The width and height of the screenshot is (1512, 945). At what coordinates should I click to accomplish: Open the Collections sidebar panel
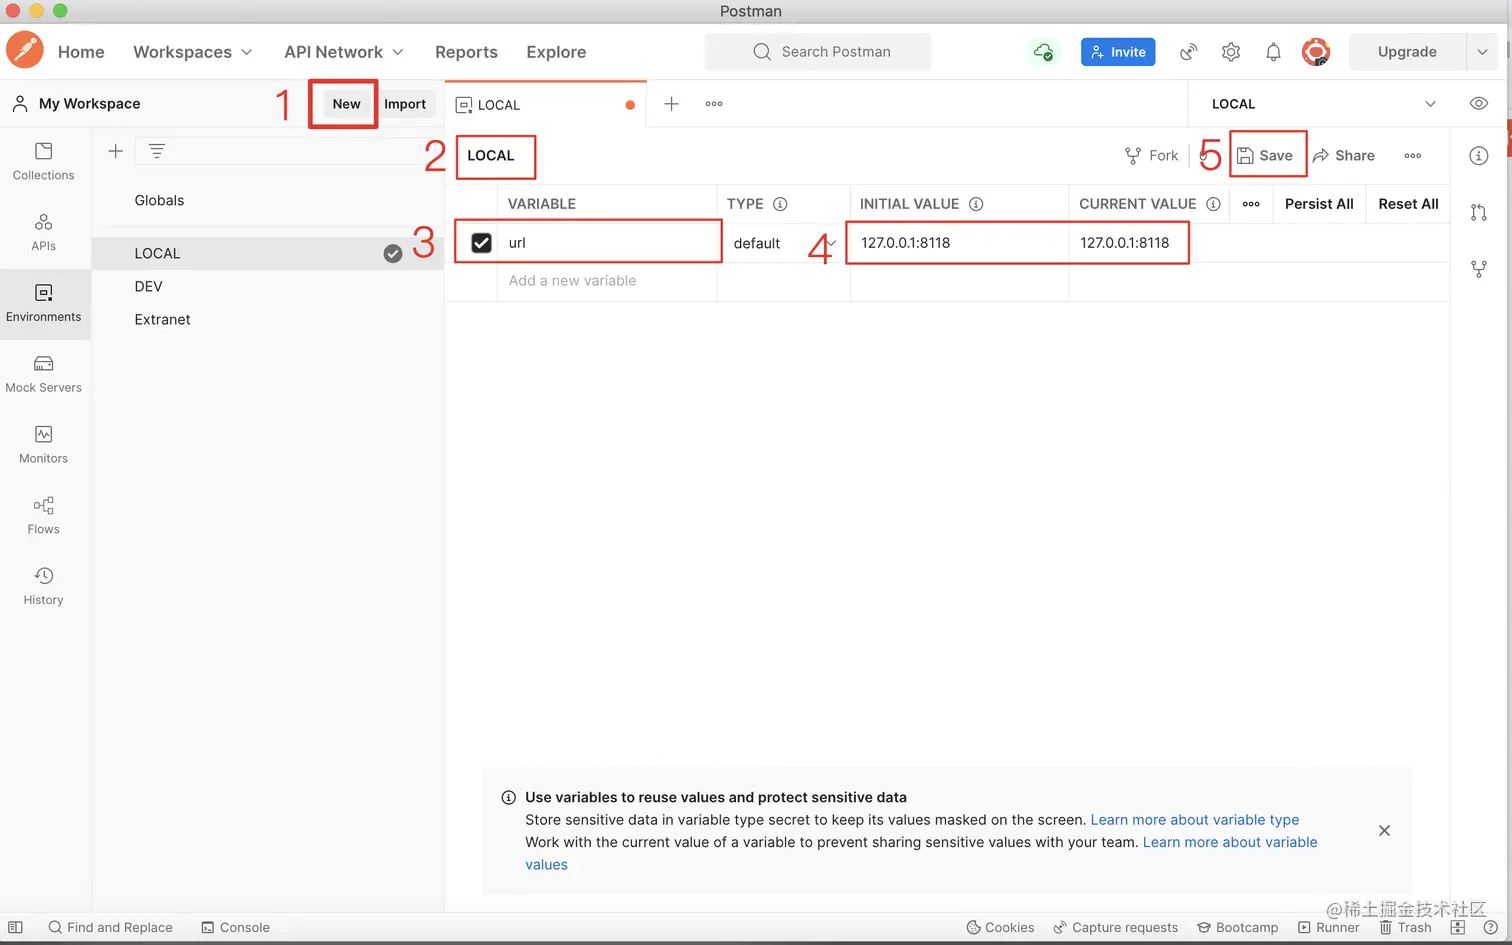tap(44, 161)
